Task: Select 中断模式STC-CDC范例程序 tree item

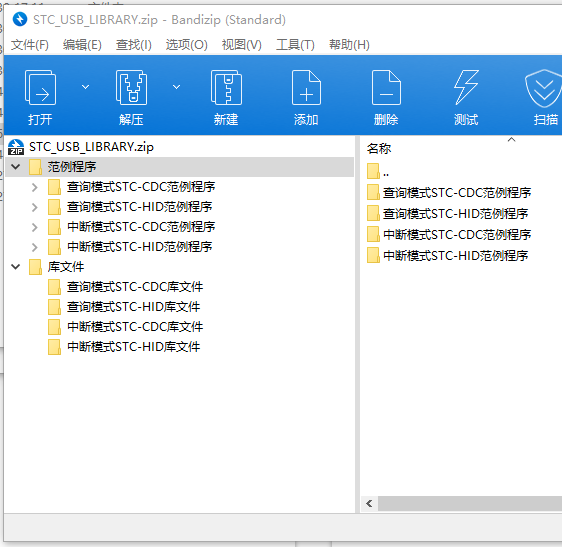Action: tap(141, 227)
